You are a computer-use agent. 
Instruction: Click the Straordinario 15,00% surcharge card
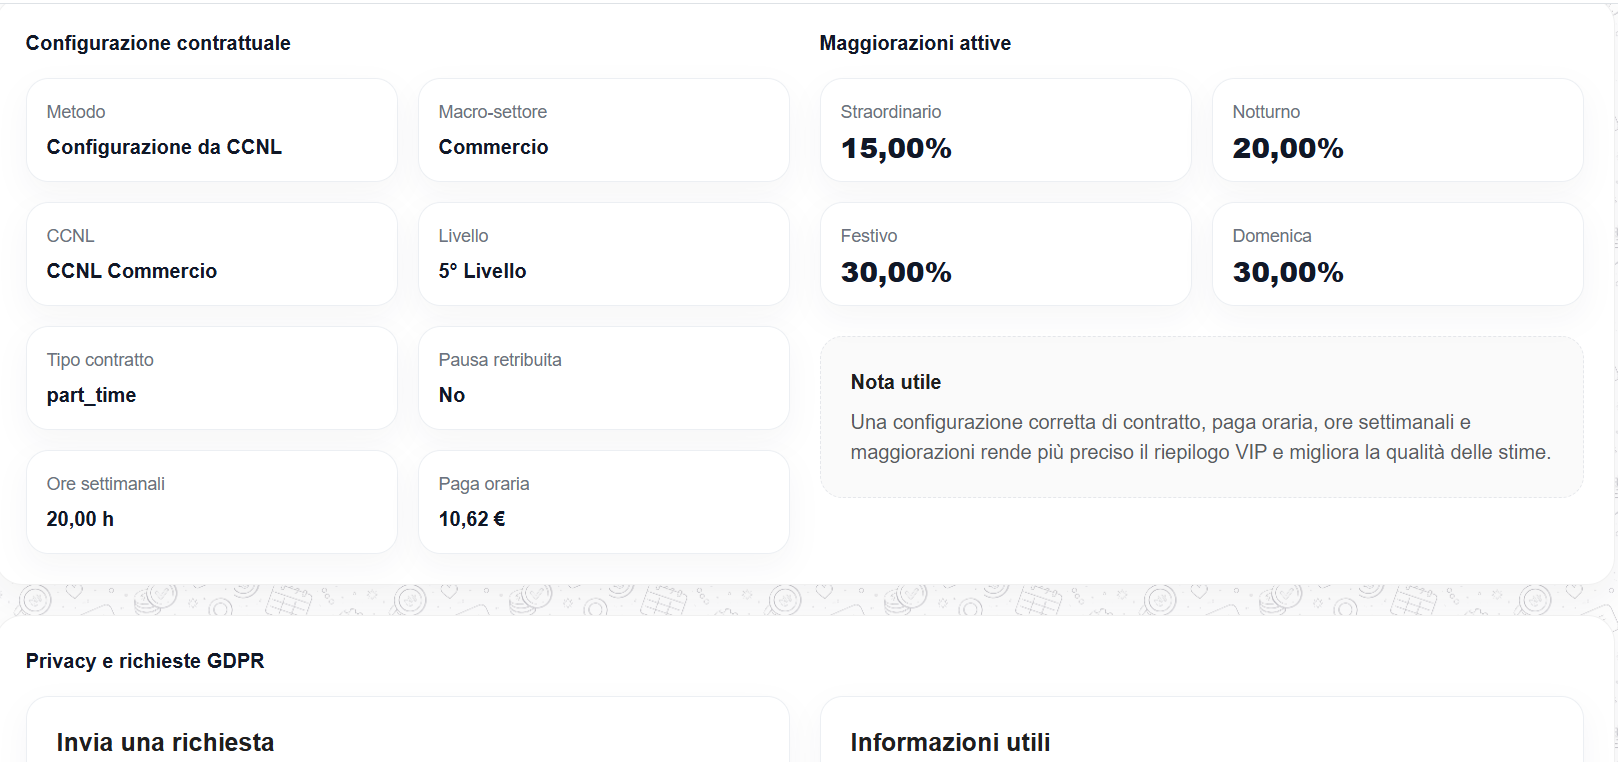[x=1005, y=130]
